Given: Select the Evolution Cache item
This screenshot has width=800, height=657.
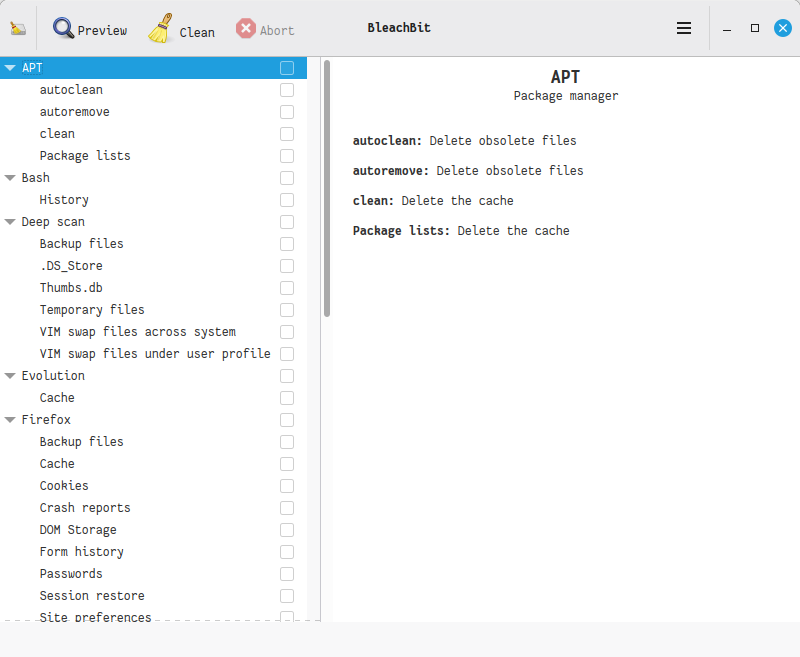Looking at the screenshot, I should click(x=57, y=398).
